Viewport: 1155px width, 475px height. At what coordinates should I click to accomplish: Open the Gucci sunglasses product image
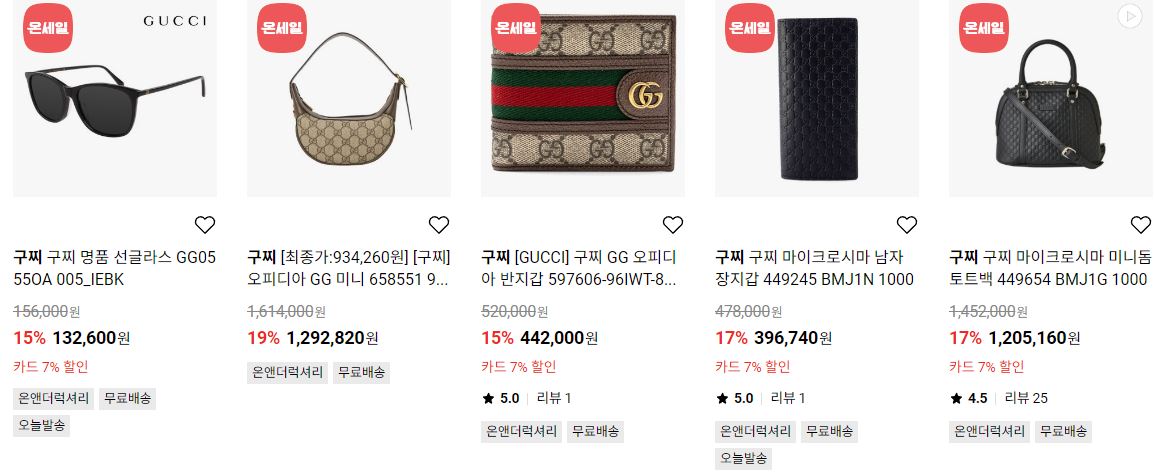click(x=115, y=98)
